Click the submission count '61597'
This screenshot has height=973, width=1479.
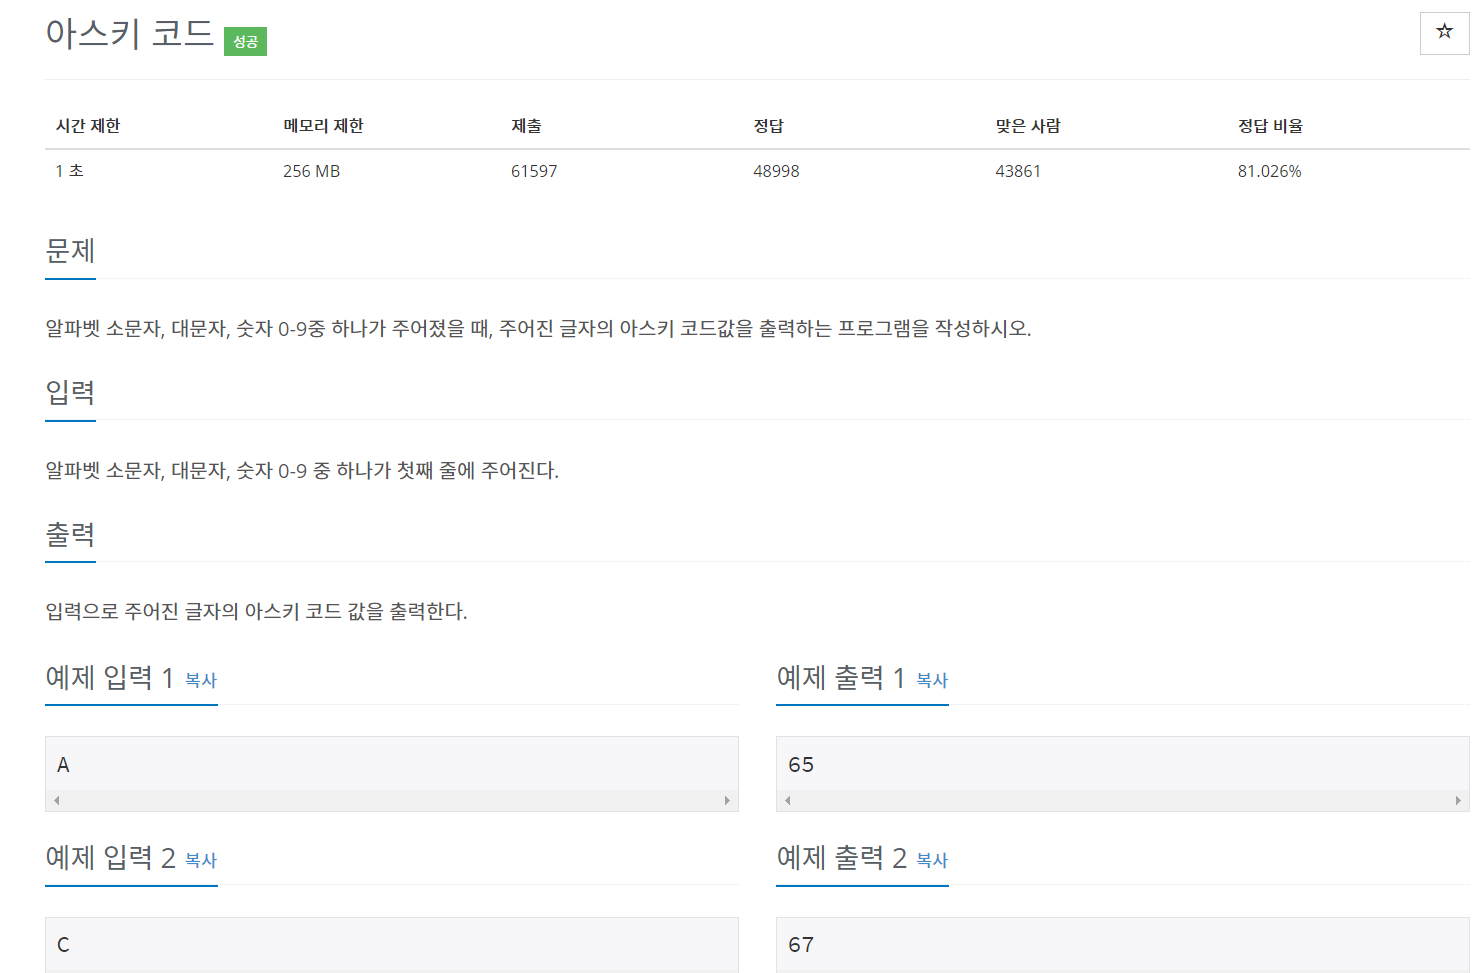click(534, 171)
